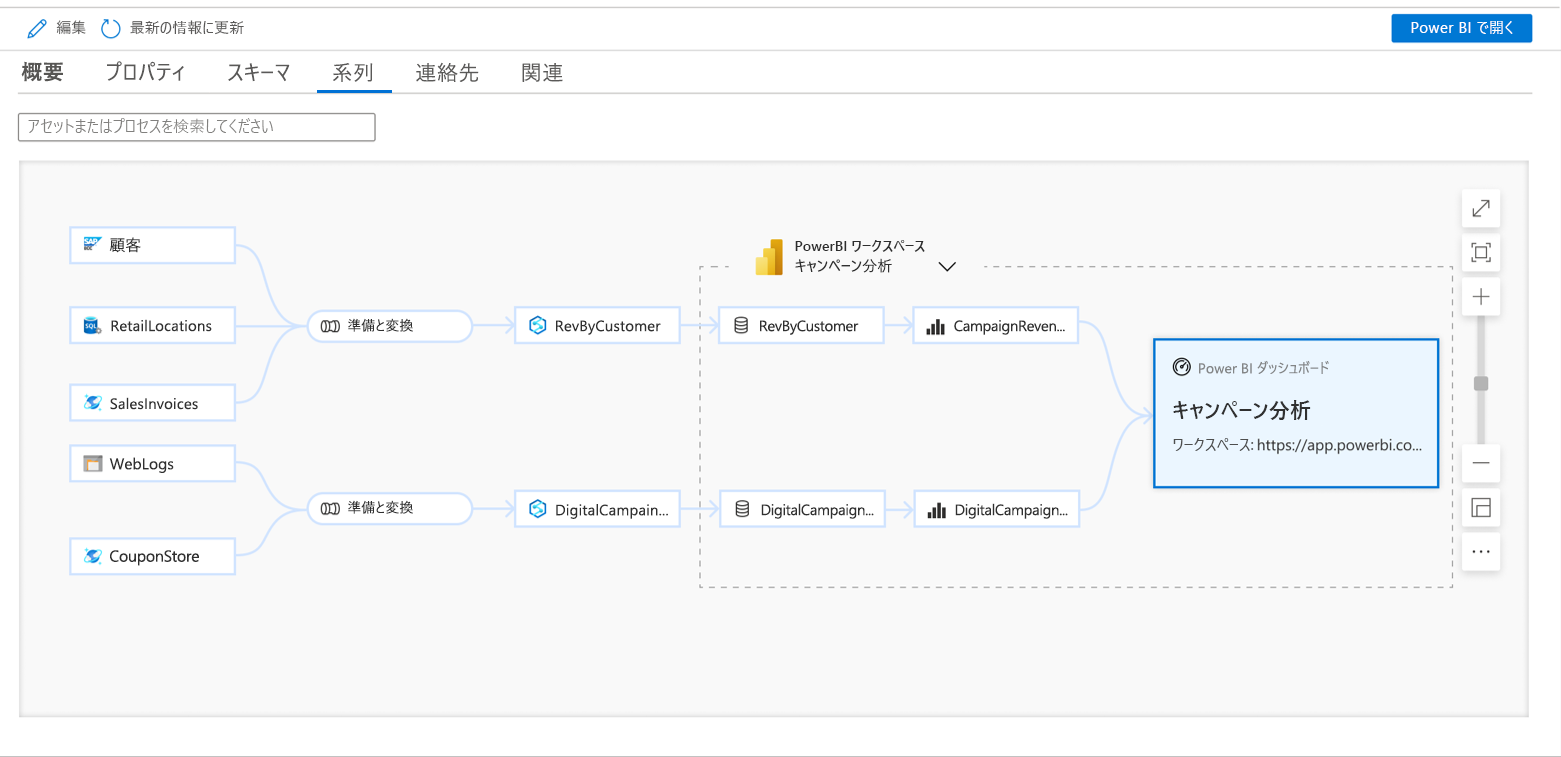The height and width of the screenshot is (757, 1561).
Task: Click RevByCustomer dataset cylinder icon
Action: (x=741, y=325)
